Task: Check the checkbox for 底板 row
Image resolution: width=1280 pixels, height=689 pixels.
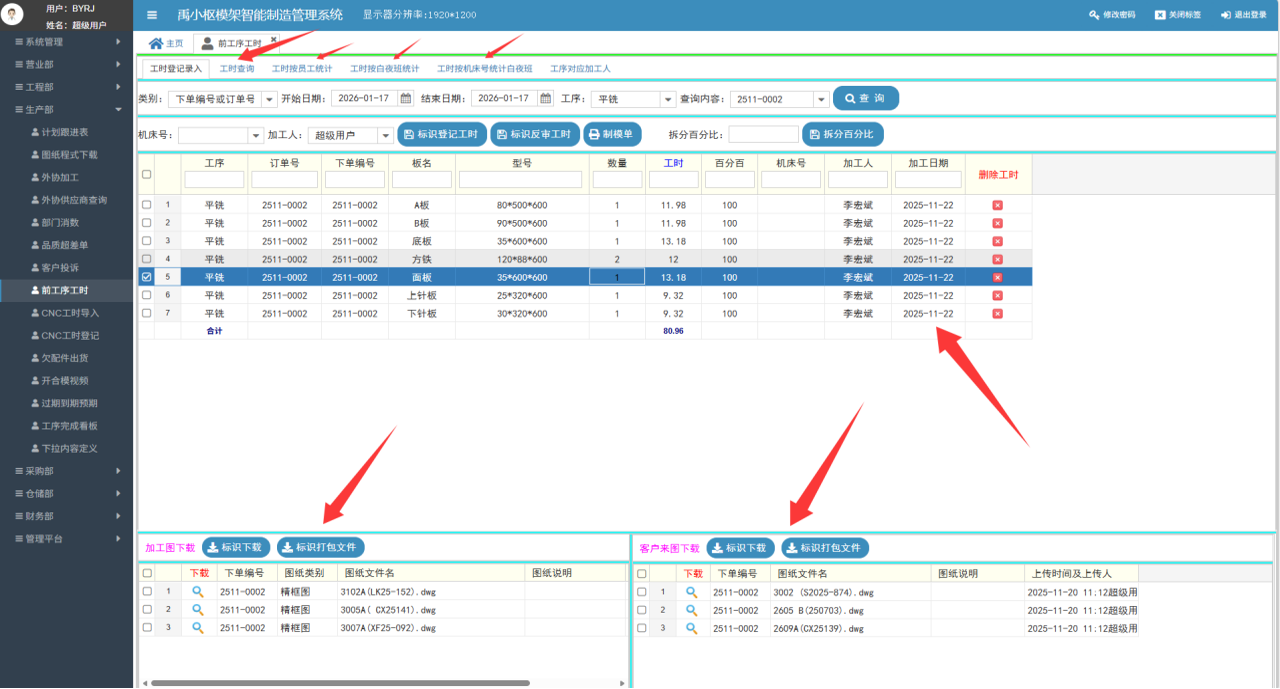Action: click(x=147, y=241)
